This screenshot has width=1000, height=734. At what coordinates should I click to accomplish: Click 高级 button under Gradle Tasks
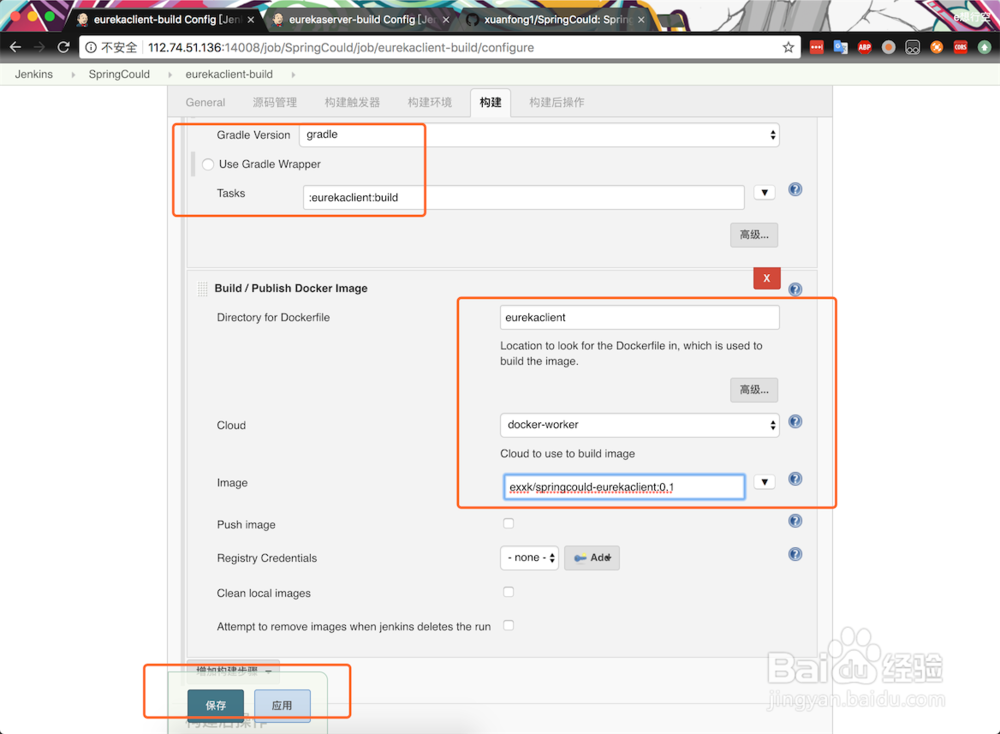(754, 235)
